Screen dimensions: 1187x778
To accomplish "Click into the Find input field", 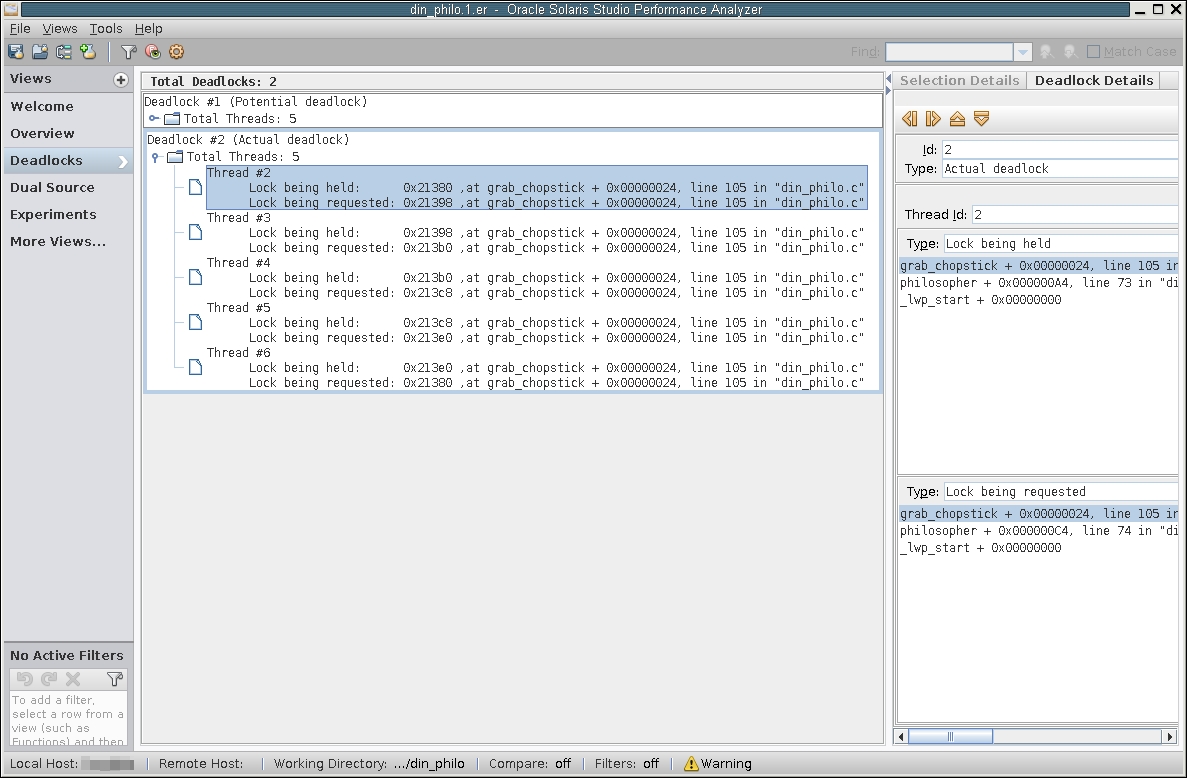I will click(949, 51).
